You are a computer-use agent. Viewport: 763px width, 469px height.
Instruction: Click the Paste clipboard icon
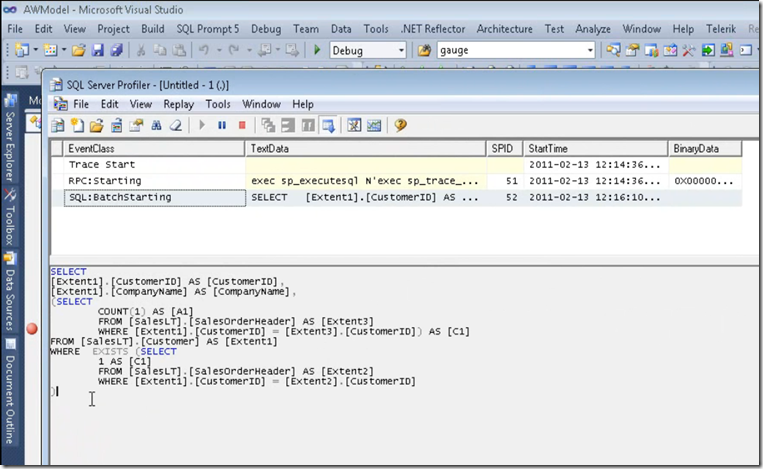point(179,50)
